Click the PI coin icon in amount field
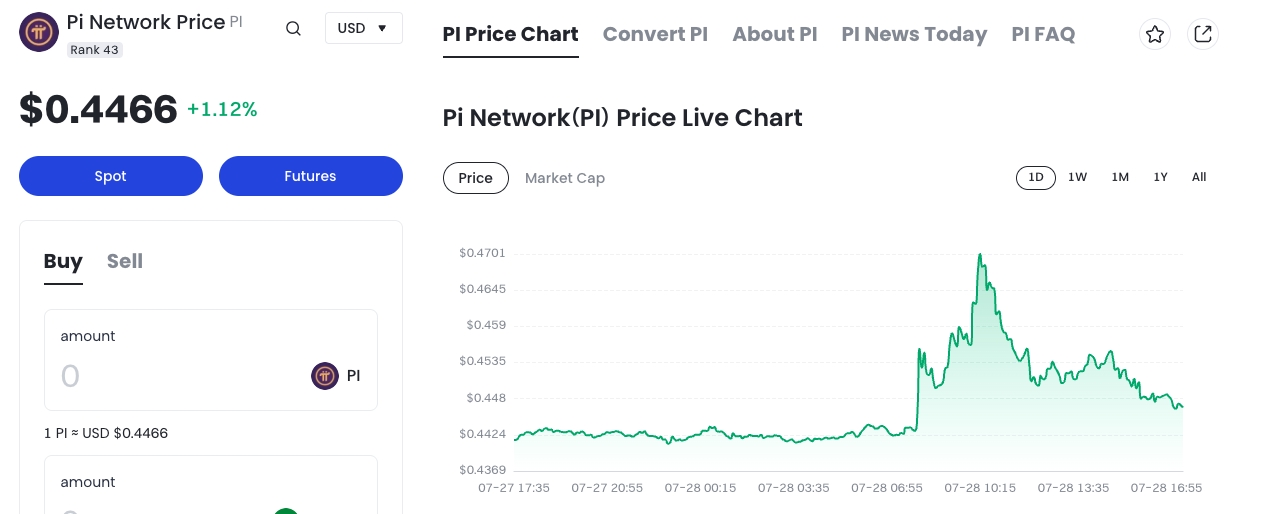This screenshot has height=514, width=1264. click(x=325, y=376)
